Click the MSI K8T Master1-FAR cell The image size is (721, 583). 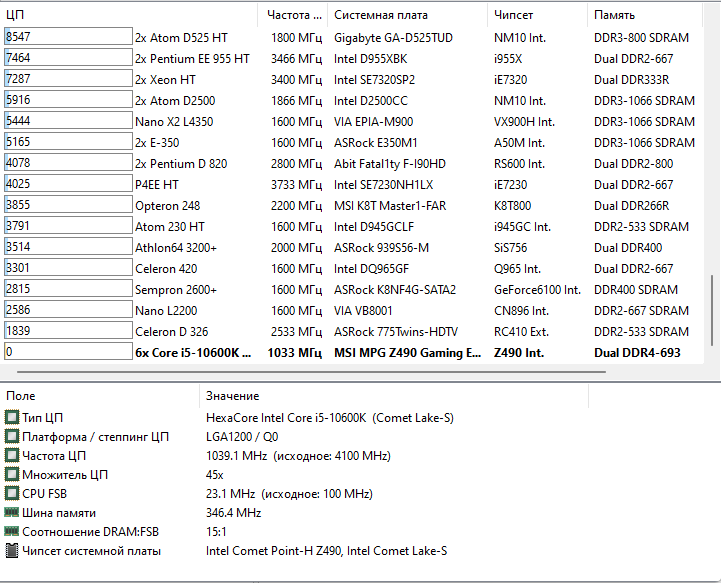pos(390,206)
